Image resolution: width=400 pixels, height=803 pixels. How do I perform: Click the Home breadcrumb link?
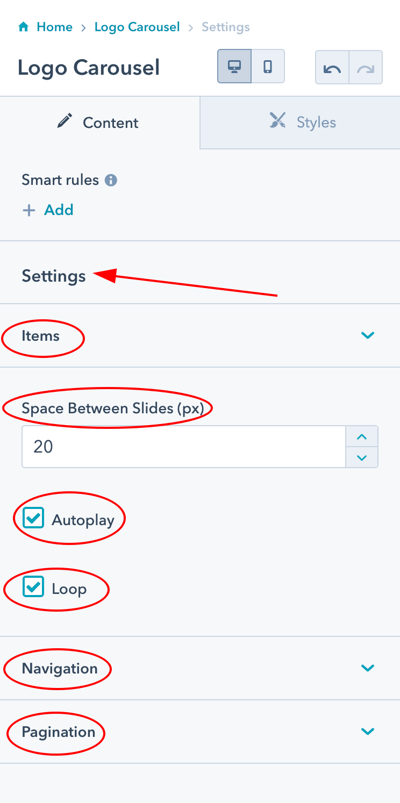[54, 27]
